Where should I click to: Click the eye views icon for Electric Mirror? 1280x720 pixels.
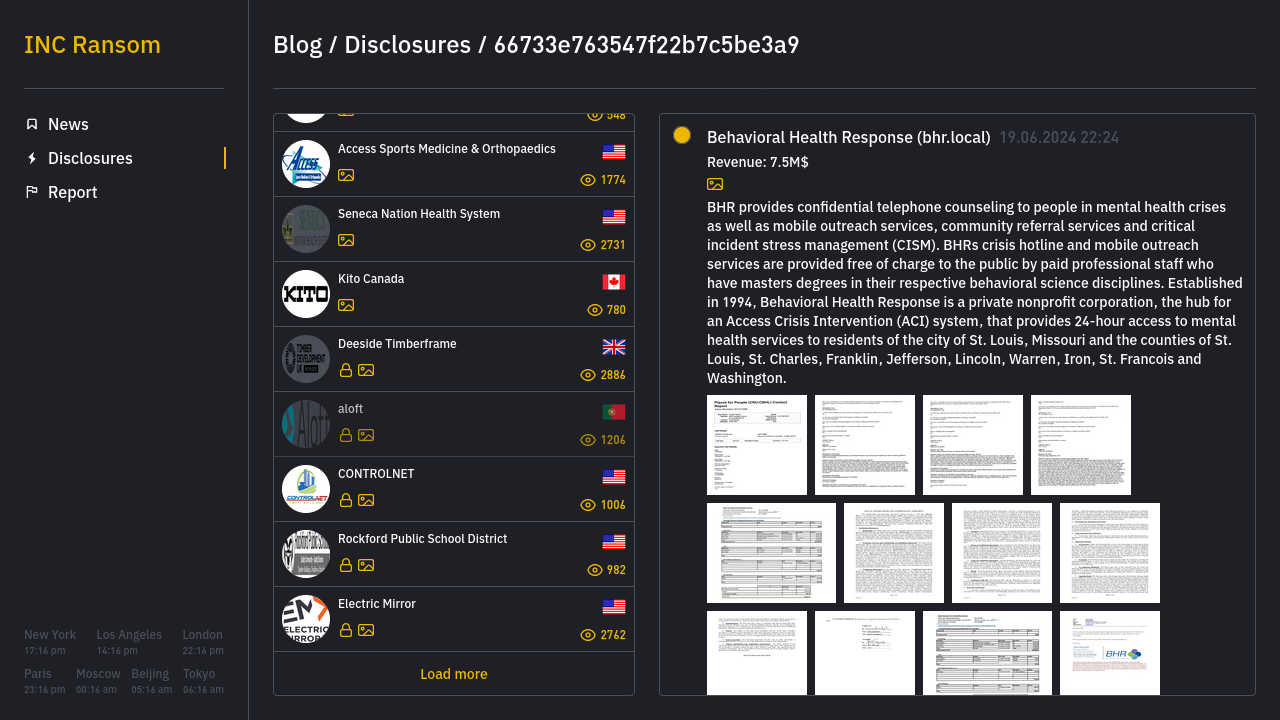tap(588, 635)
